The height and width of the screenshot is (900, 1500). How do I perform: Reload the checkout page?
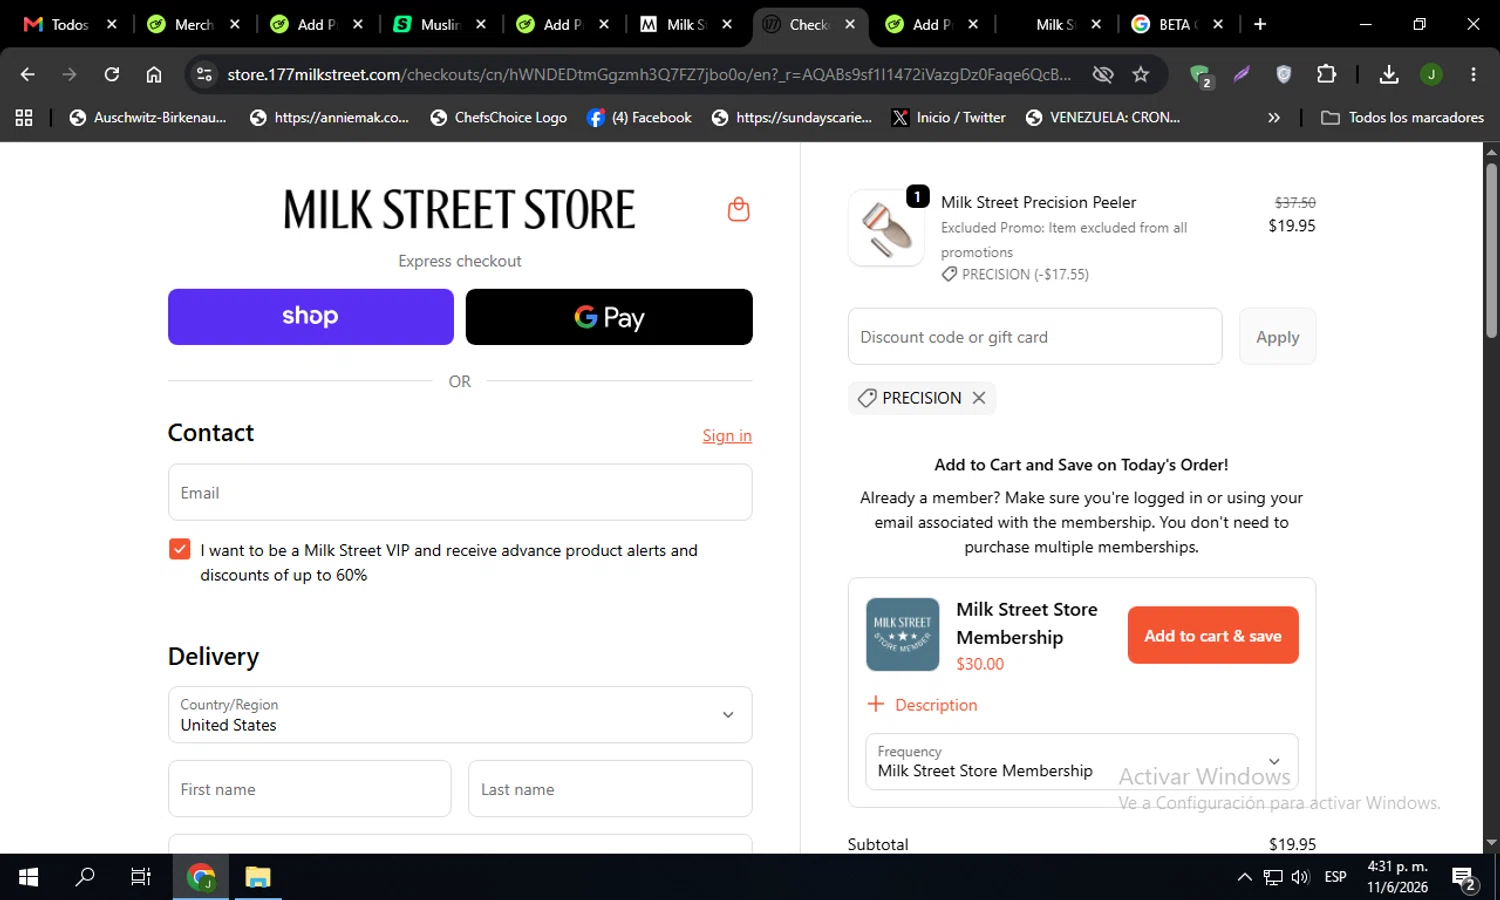[x=112, y=74]
